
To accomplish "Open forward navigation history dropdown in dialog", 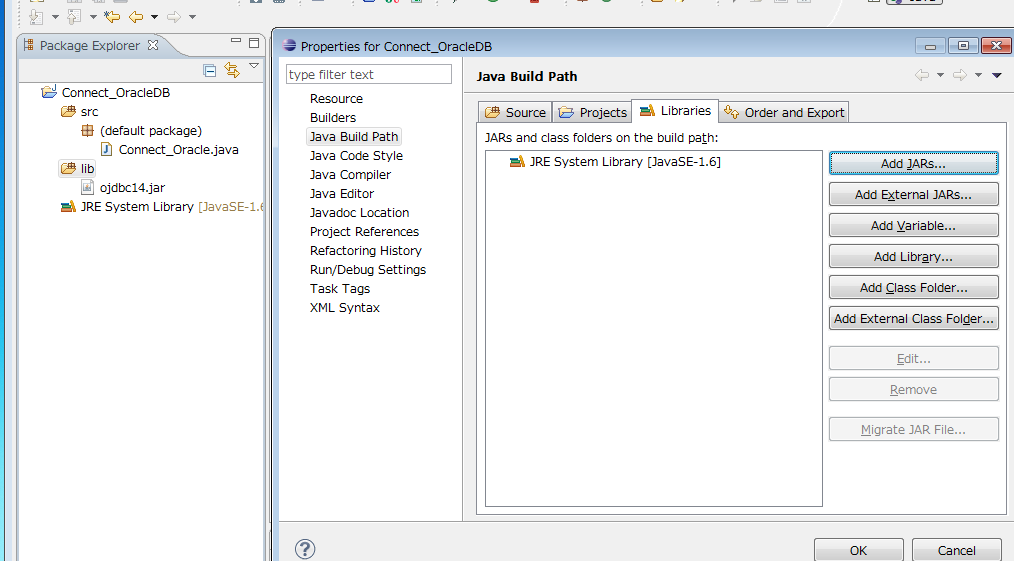I will click(x=978, y=76).
